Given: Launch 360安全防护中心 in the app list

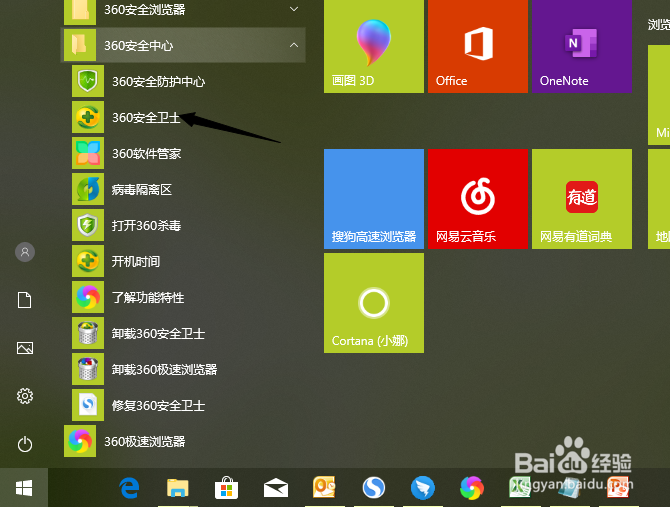Looking at the screenshot, I should pos(184,81).
